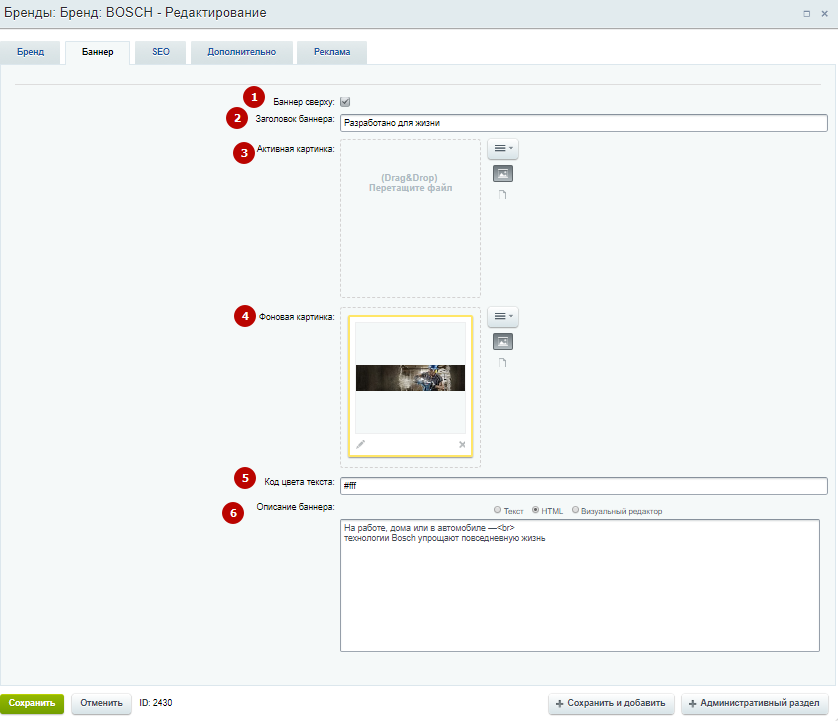Switch to the SEO tab
The image size is (838, 721).
160,52
